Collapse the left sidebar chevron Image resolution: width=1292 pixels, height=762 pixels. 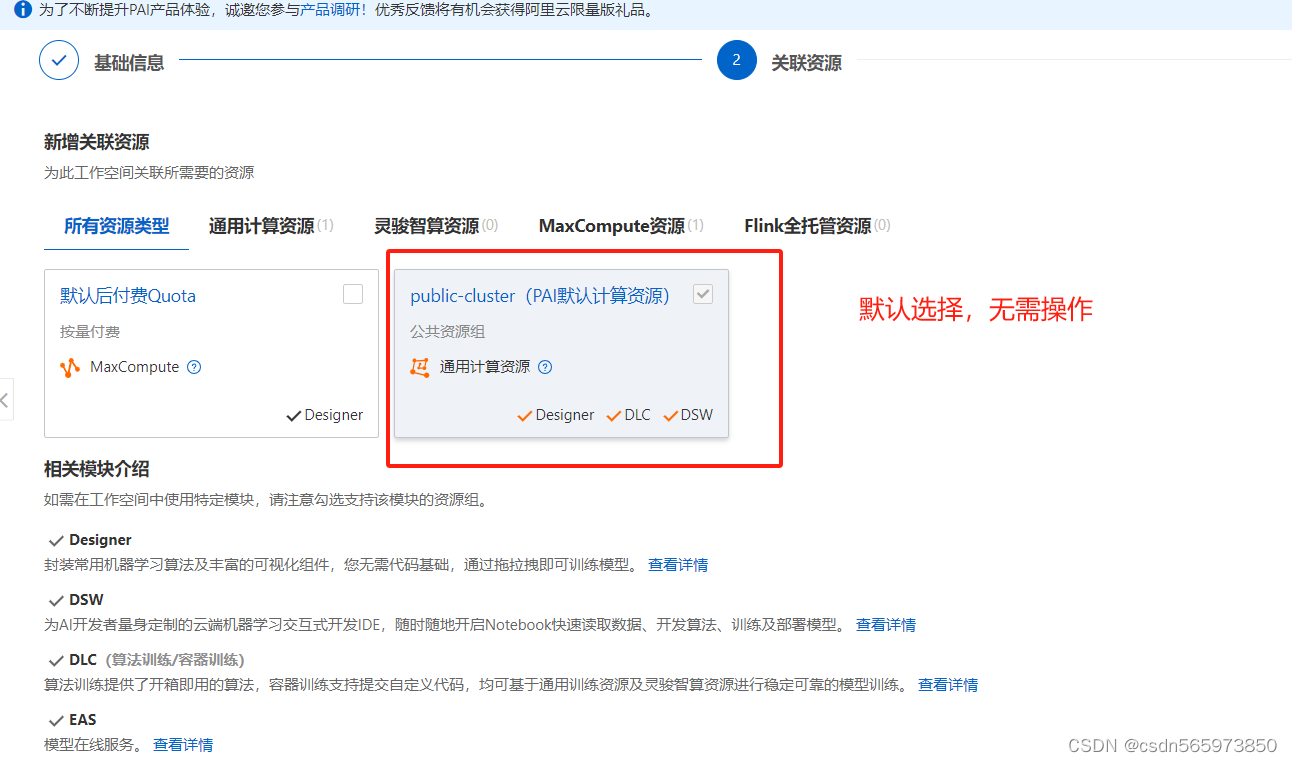pyautogui.click(x=6, y=400)
